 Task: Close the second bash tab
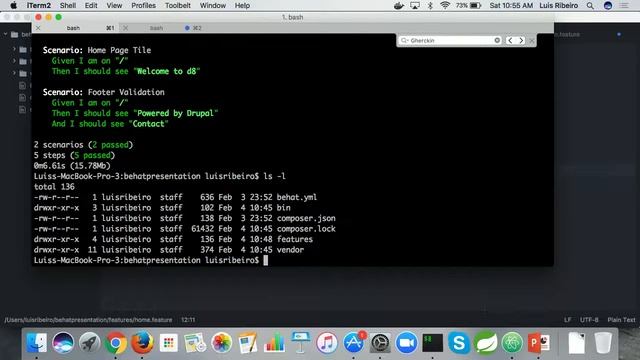125,28
